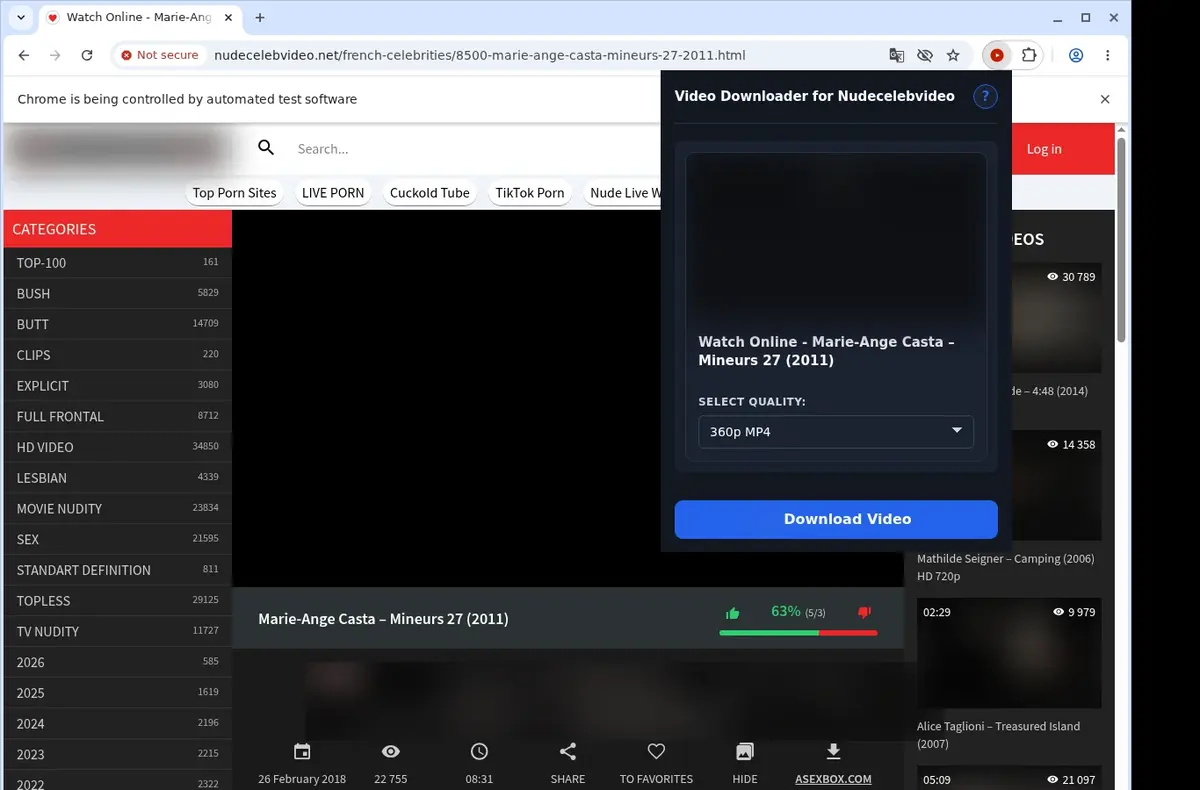Close the Watch Online tab
1200x790 pixels.
pos(228,17)
